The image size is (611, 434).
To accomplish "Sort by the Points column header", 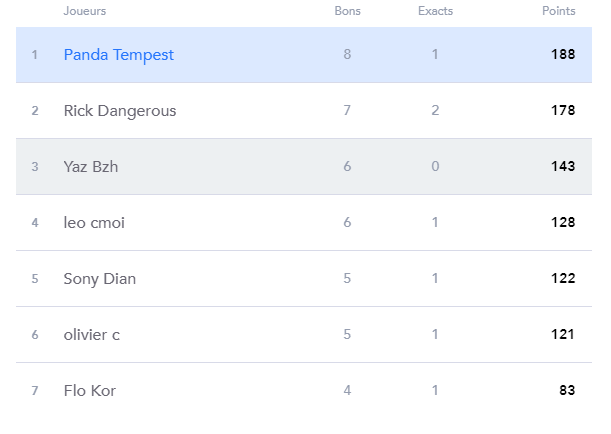I will pos(559,11).
